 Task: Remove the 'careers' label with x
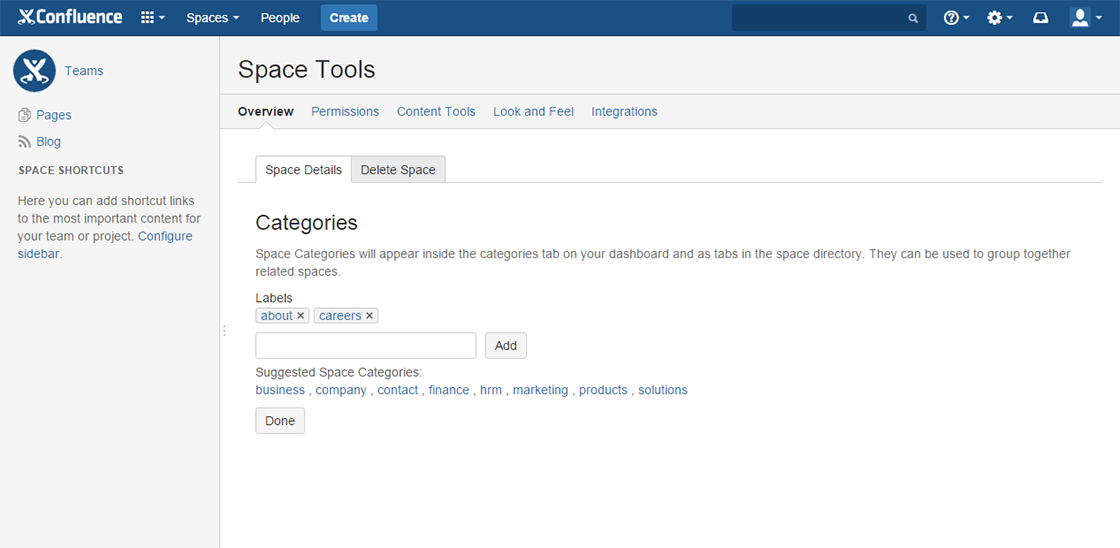pyautogui.click(x=369, y=316)
